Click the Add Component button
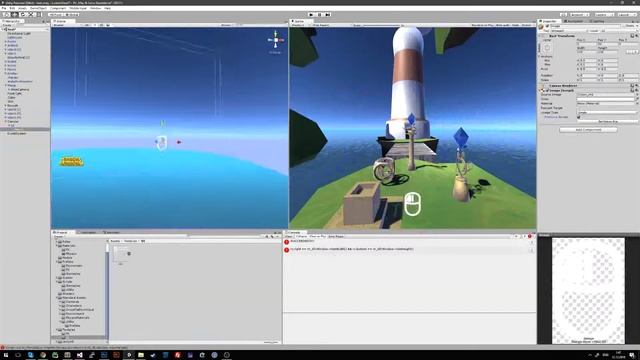The height and width of the screenshot is (360, 640). click(588, 130)
